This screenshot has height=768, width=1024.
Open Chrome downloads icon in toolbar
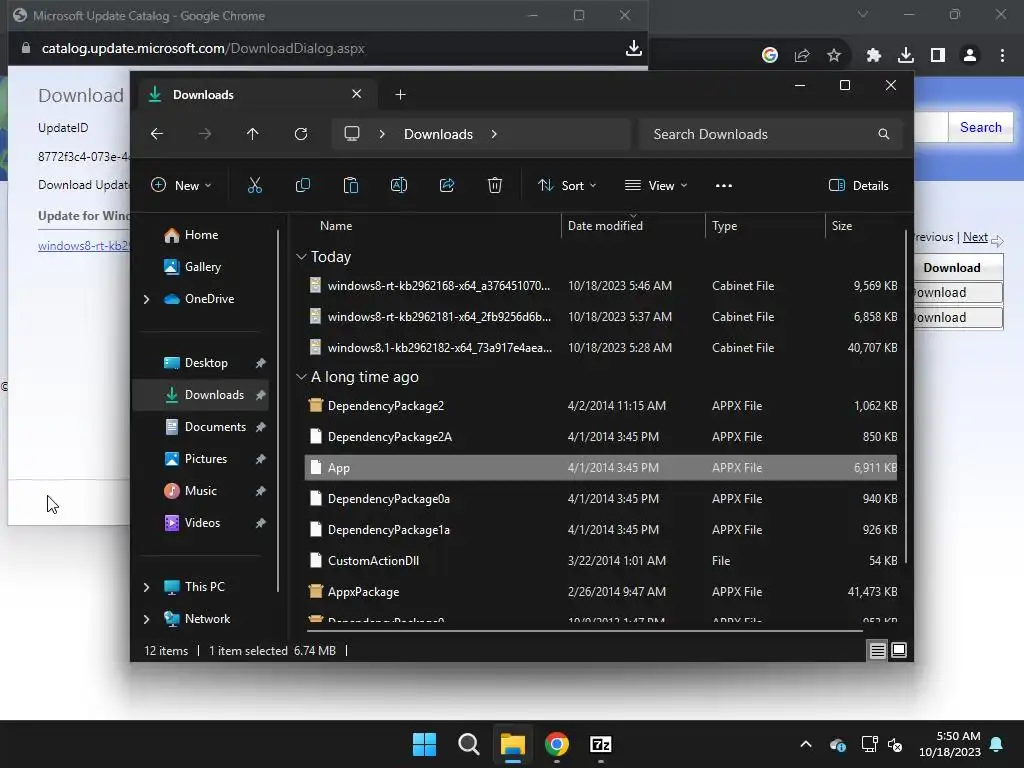[906, 56]
